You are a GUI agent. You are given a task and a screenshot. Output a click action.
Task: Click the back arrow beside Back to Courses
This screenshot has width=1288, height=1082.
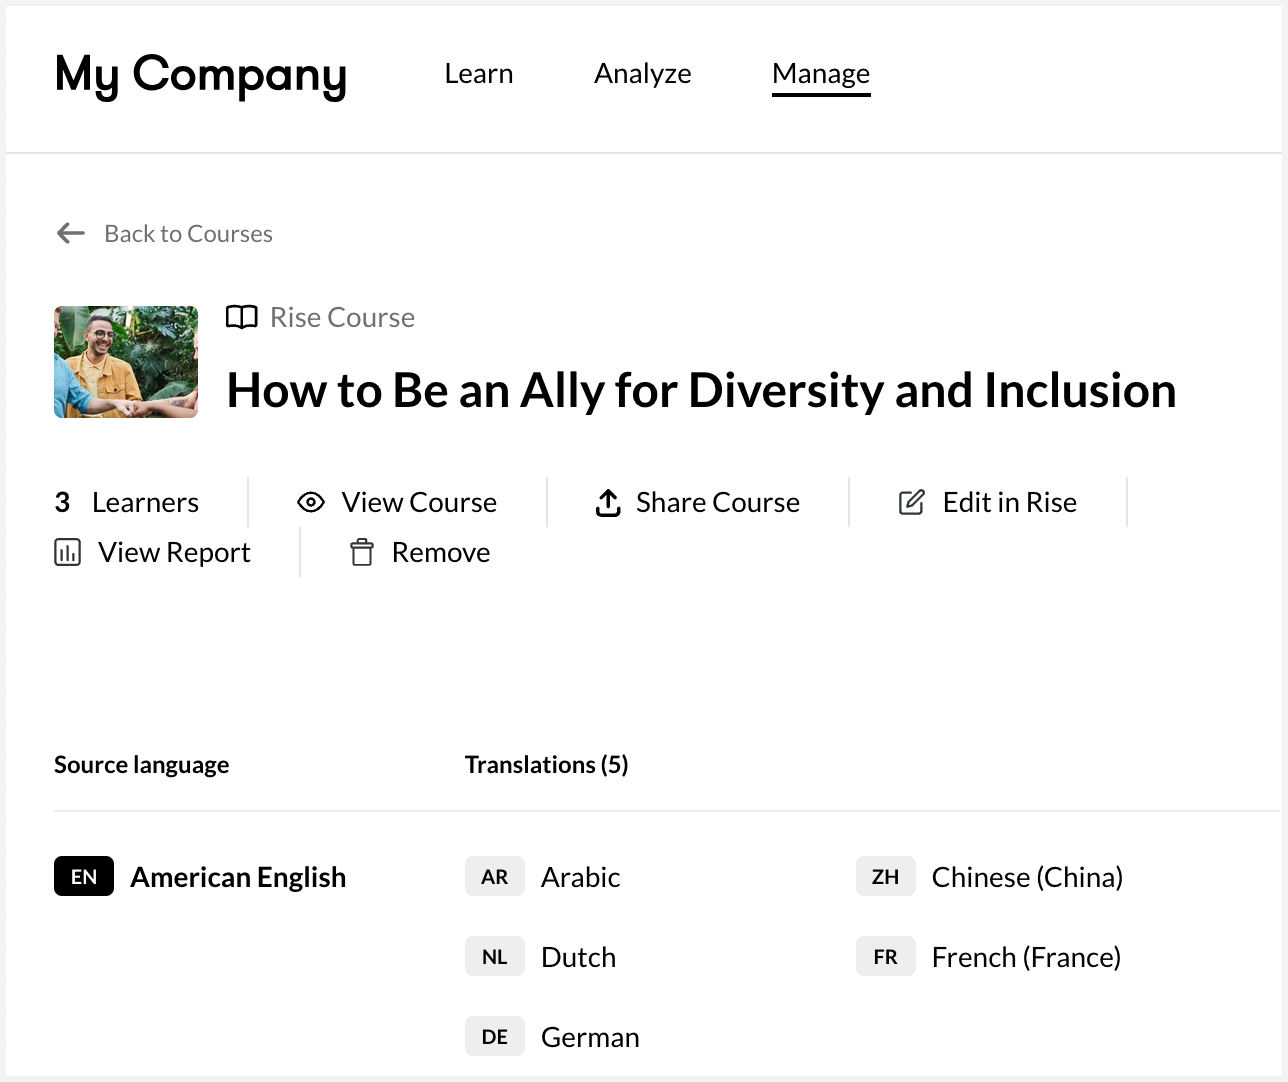(69, 233)
